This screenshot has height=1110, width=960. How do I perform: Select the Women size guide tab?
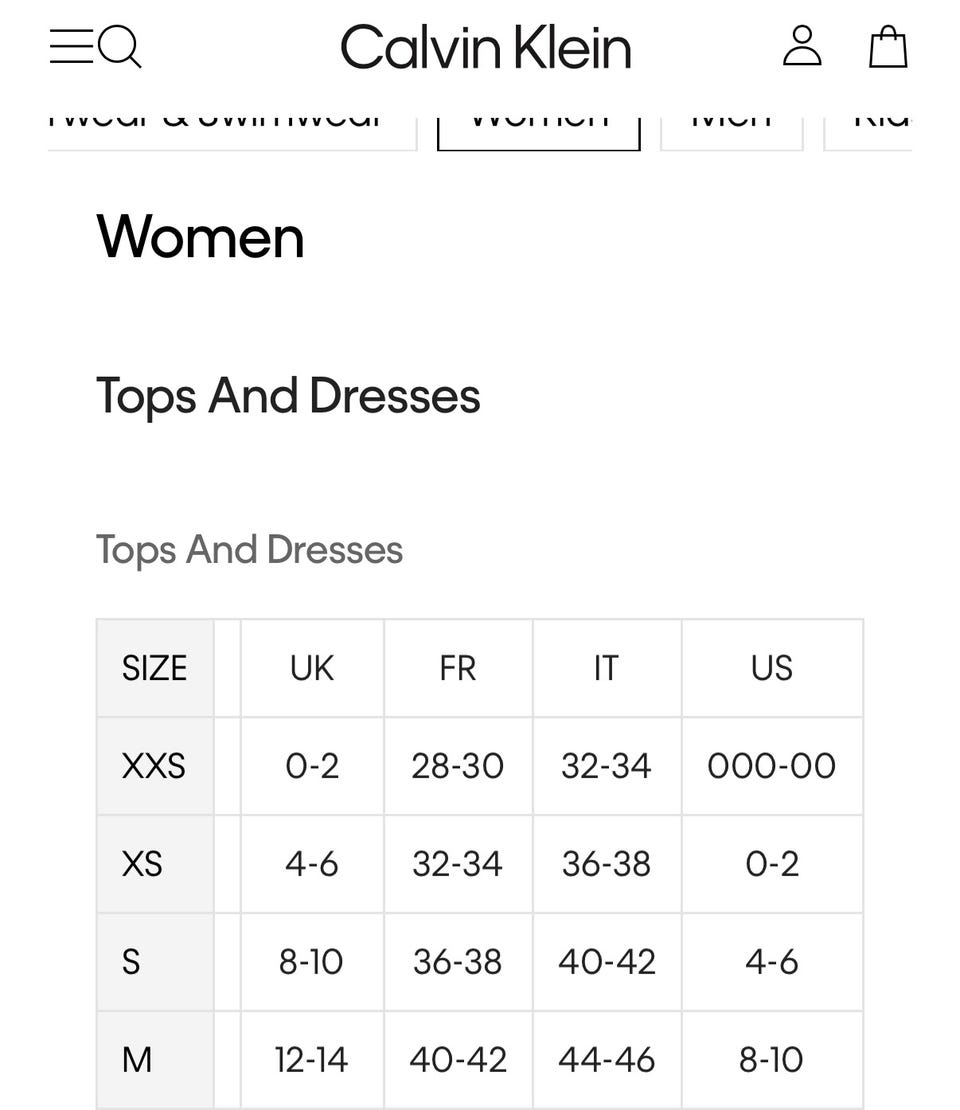coord(538,127)
